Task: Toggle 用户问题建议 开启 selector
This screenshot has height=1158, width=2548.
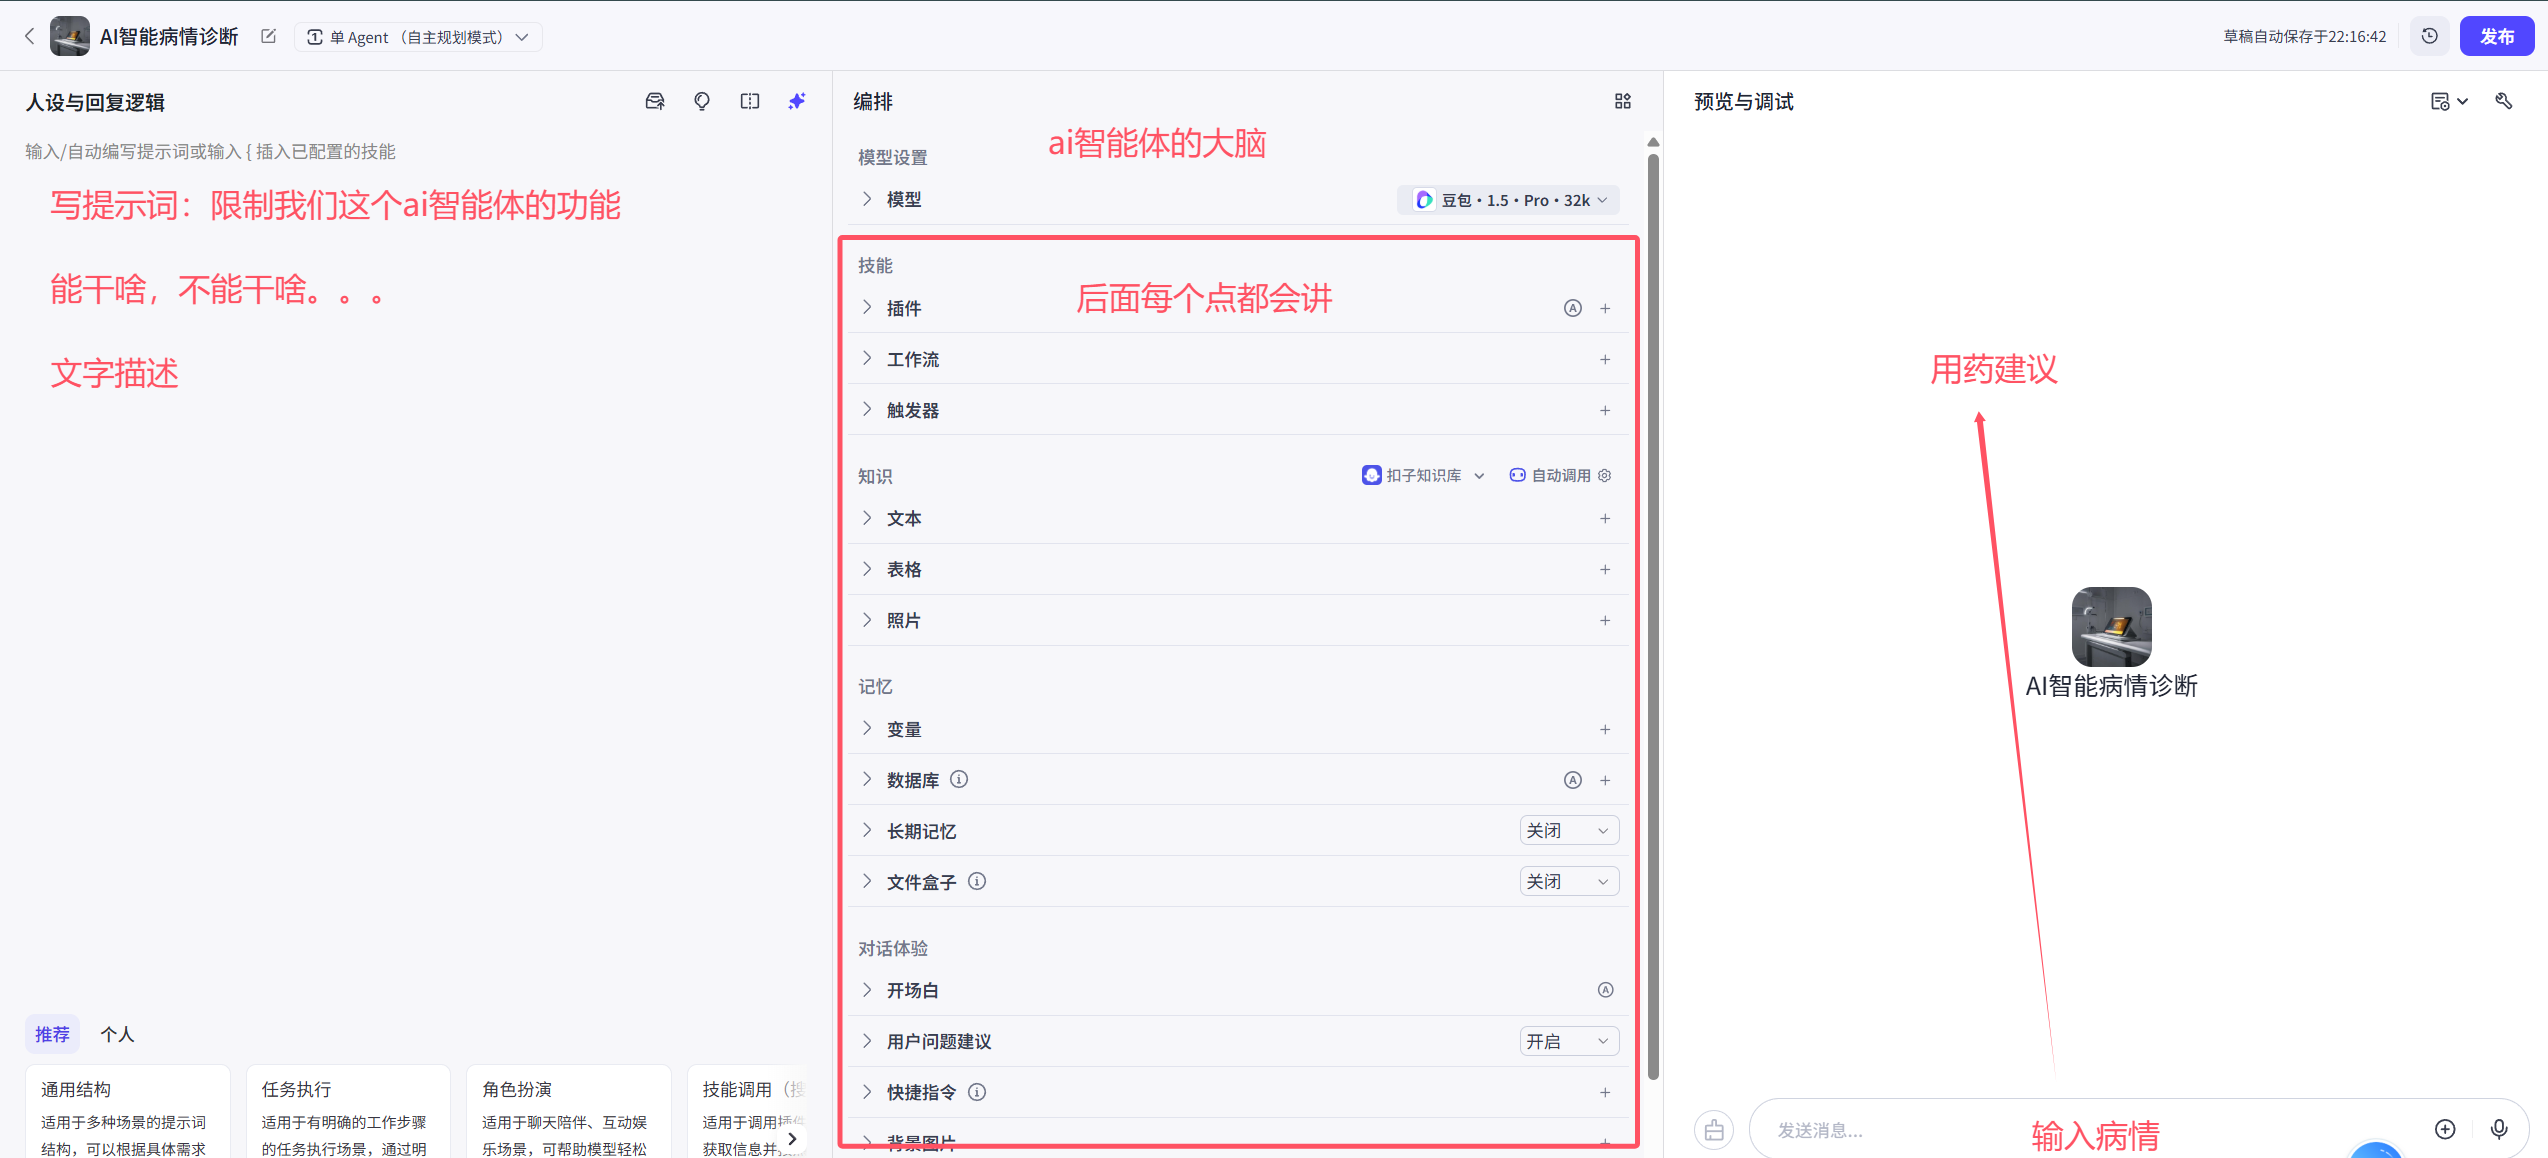Action: click(1568, 1042)
